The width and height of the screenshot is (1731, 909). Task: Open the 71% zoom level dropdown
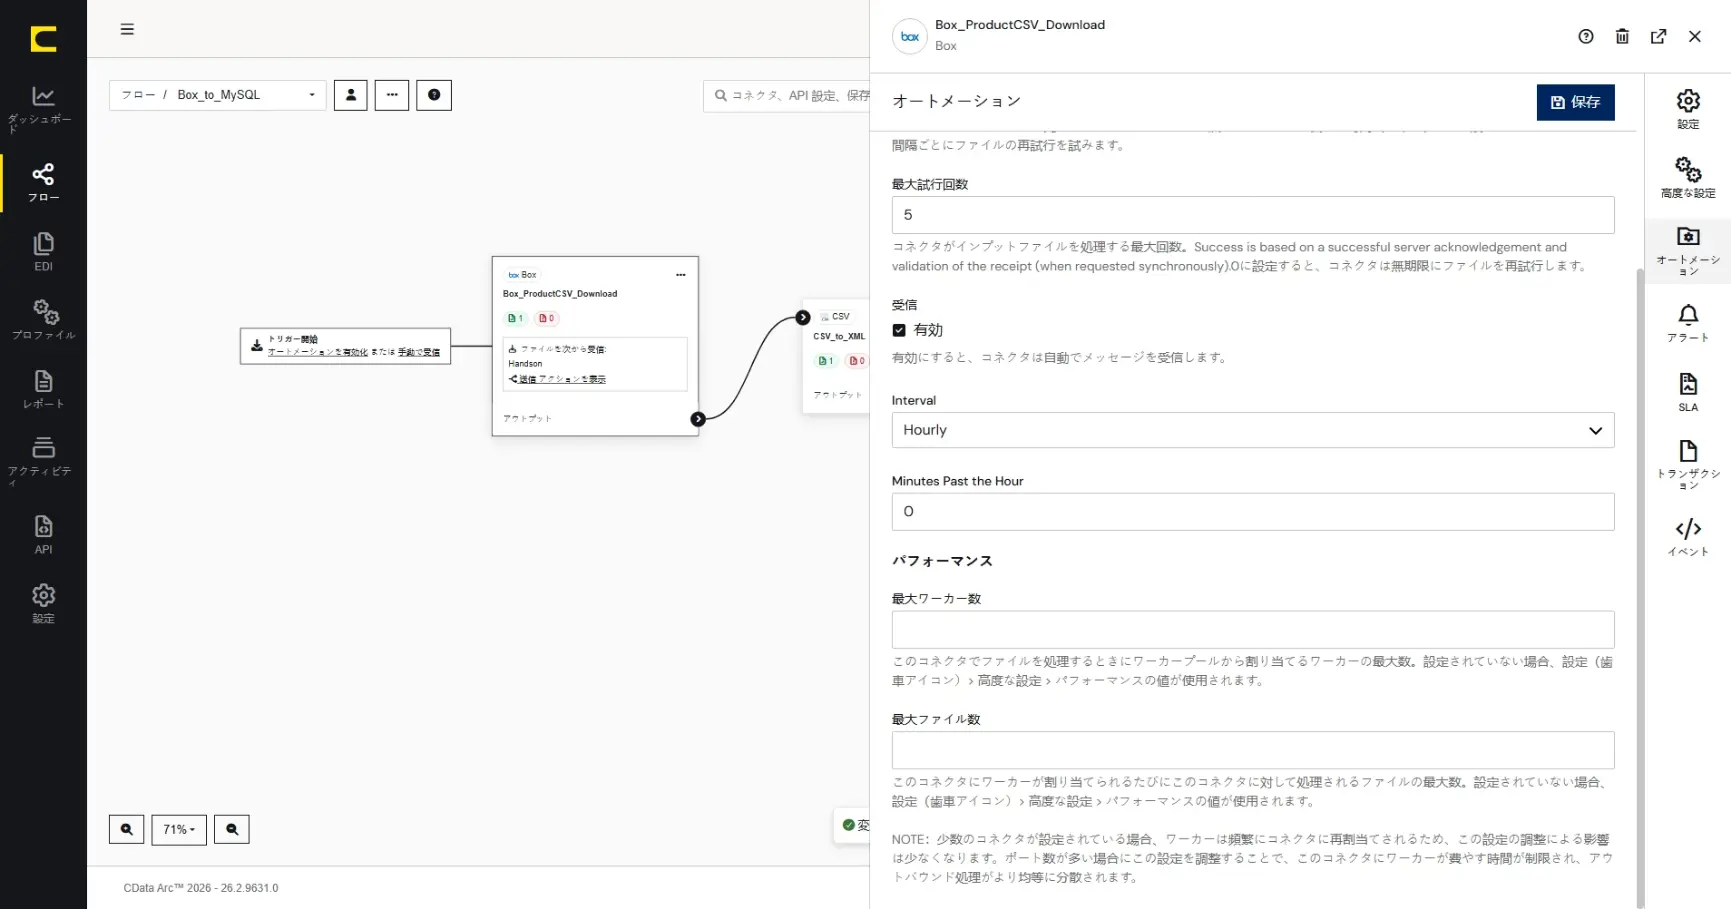[x=179, y=829]
